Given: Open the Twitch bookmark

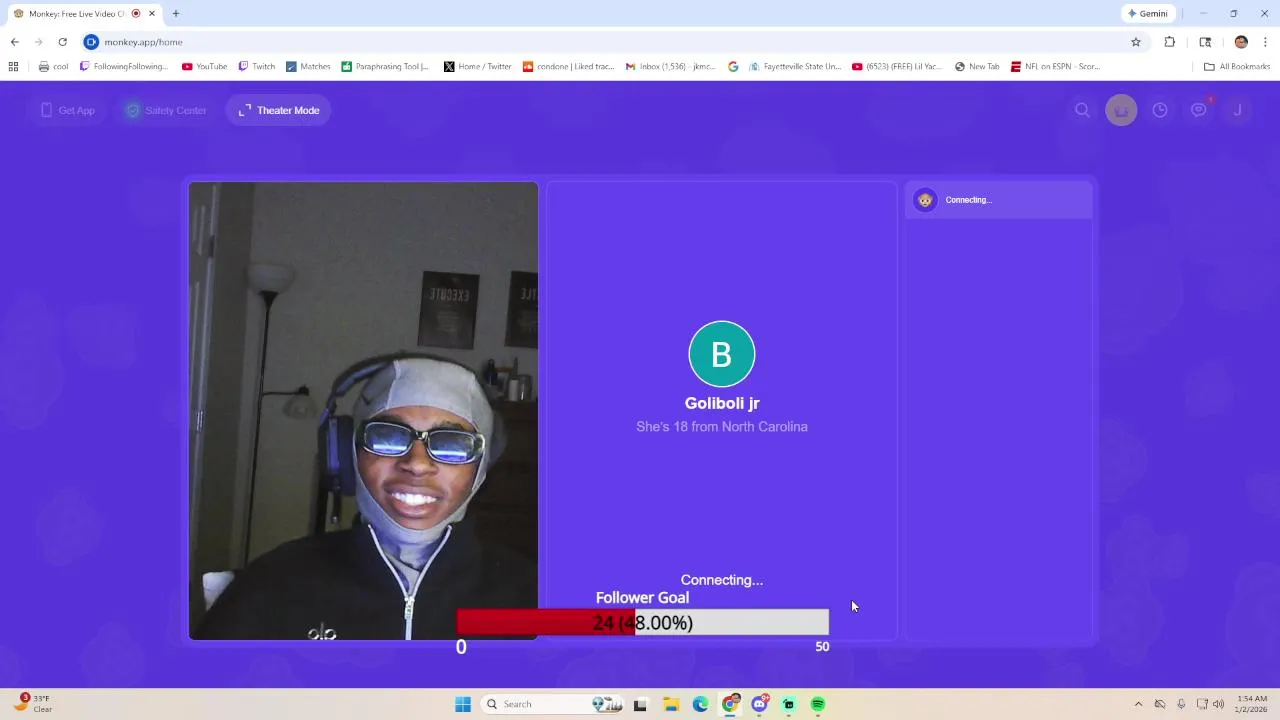Looking at the screenshot, I should pyautogui.click(x=256, y=67).
